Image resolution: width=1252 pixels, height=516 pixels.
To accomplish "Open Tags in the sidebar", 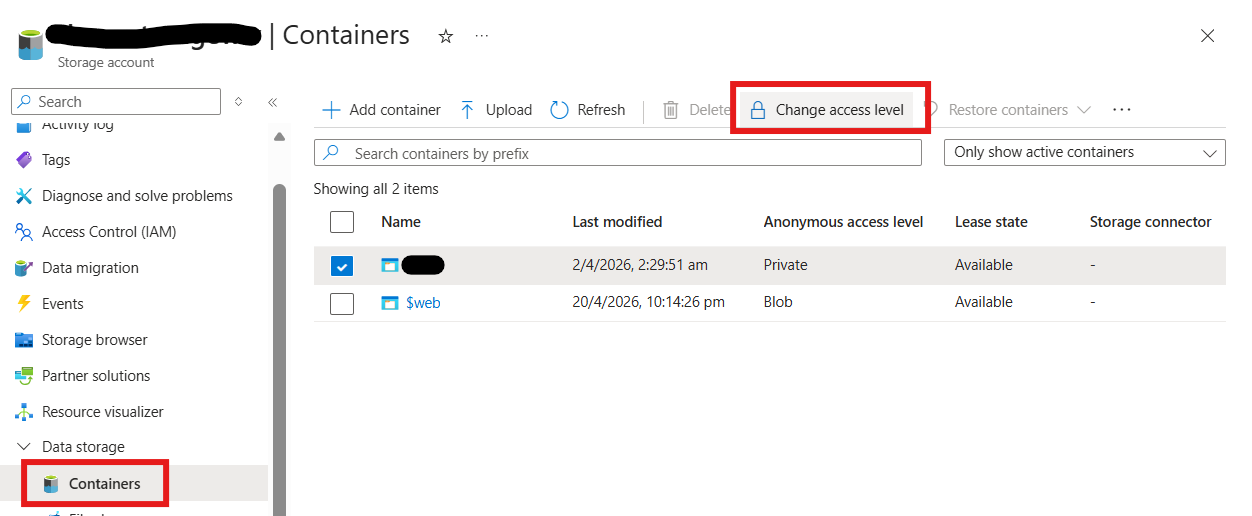I will click(x=56, y=160).
